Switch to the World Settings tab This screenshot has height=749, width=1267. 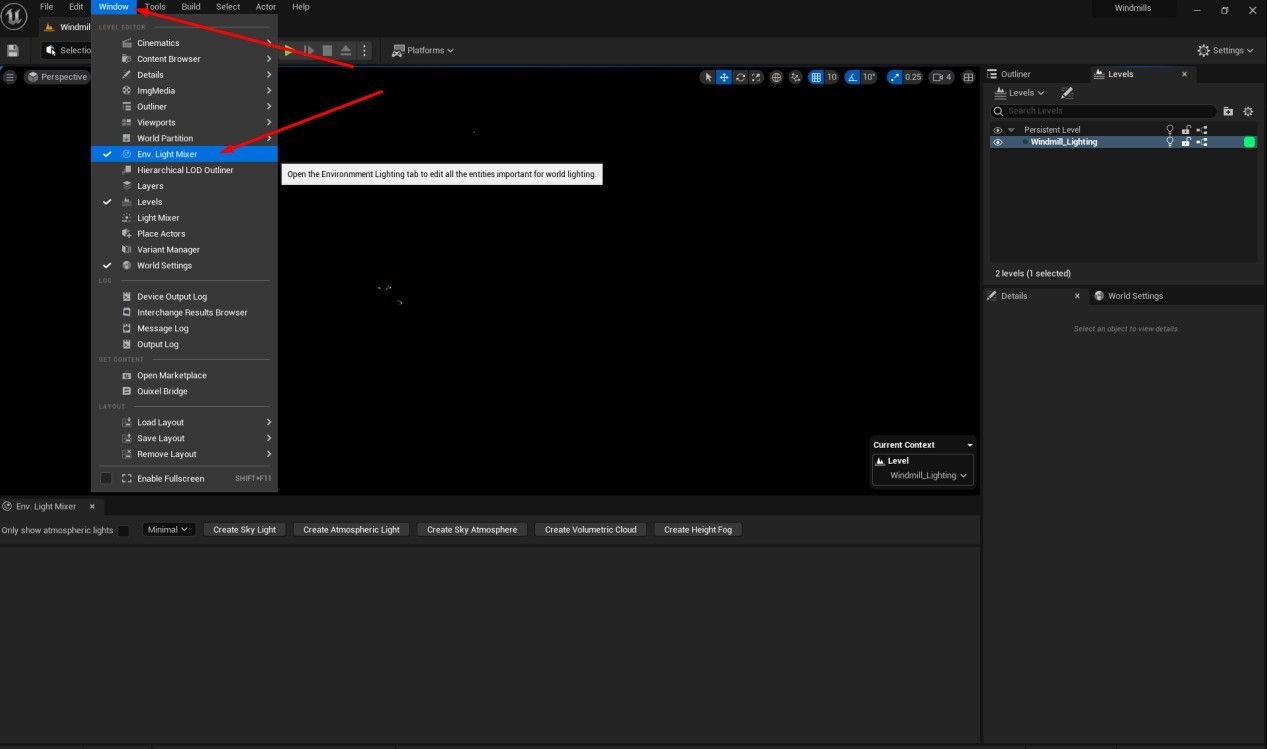point(1135,296)
